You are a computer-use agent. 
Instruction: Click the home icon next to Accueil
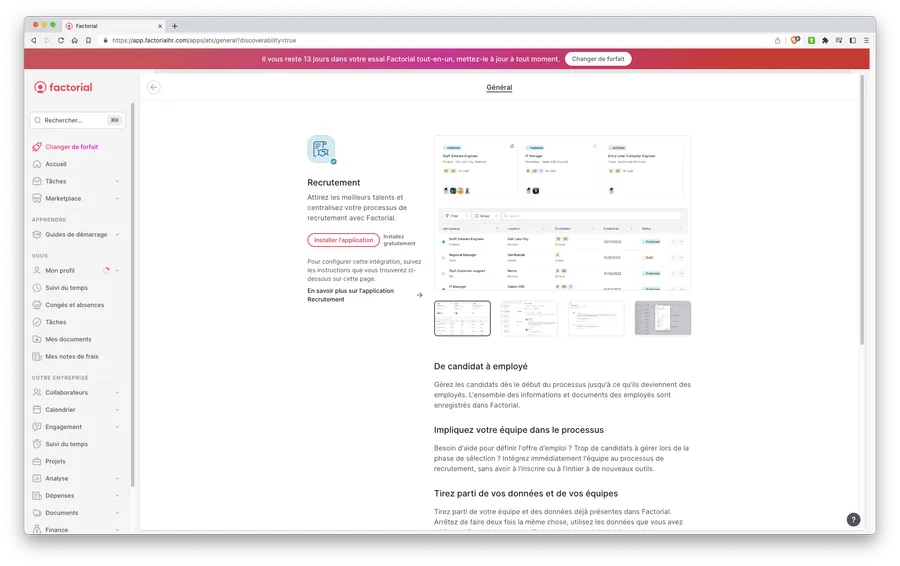coord(37,164)
